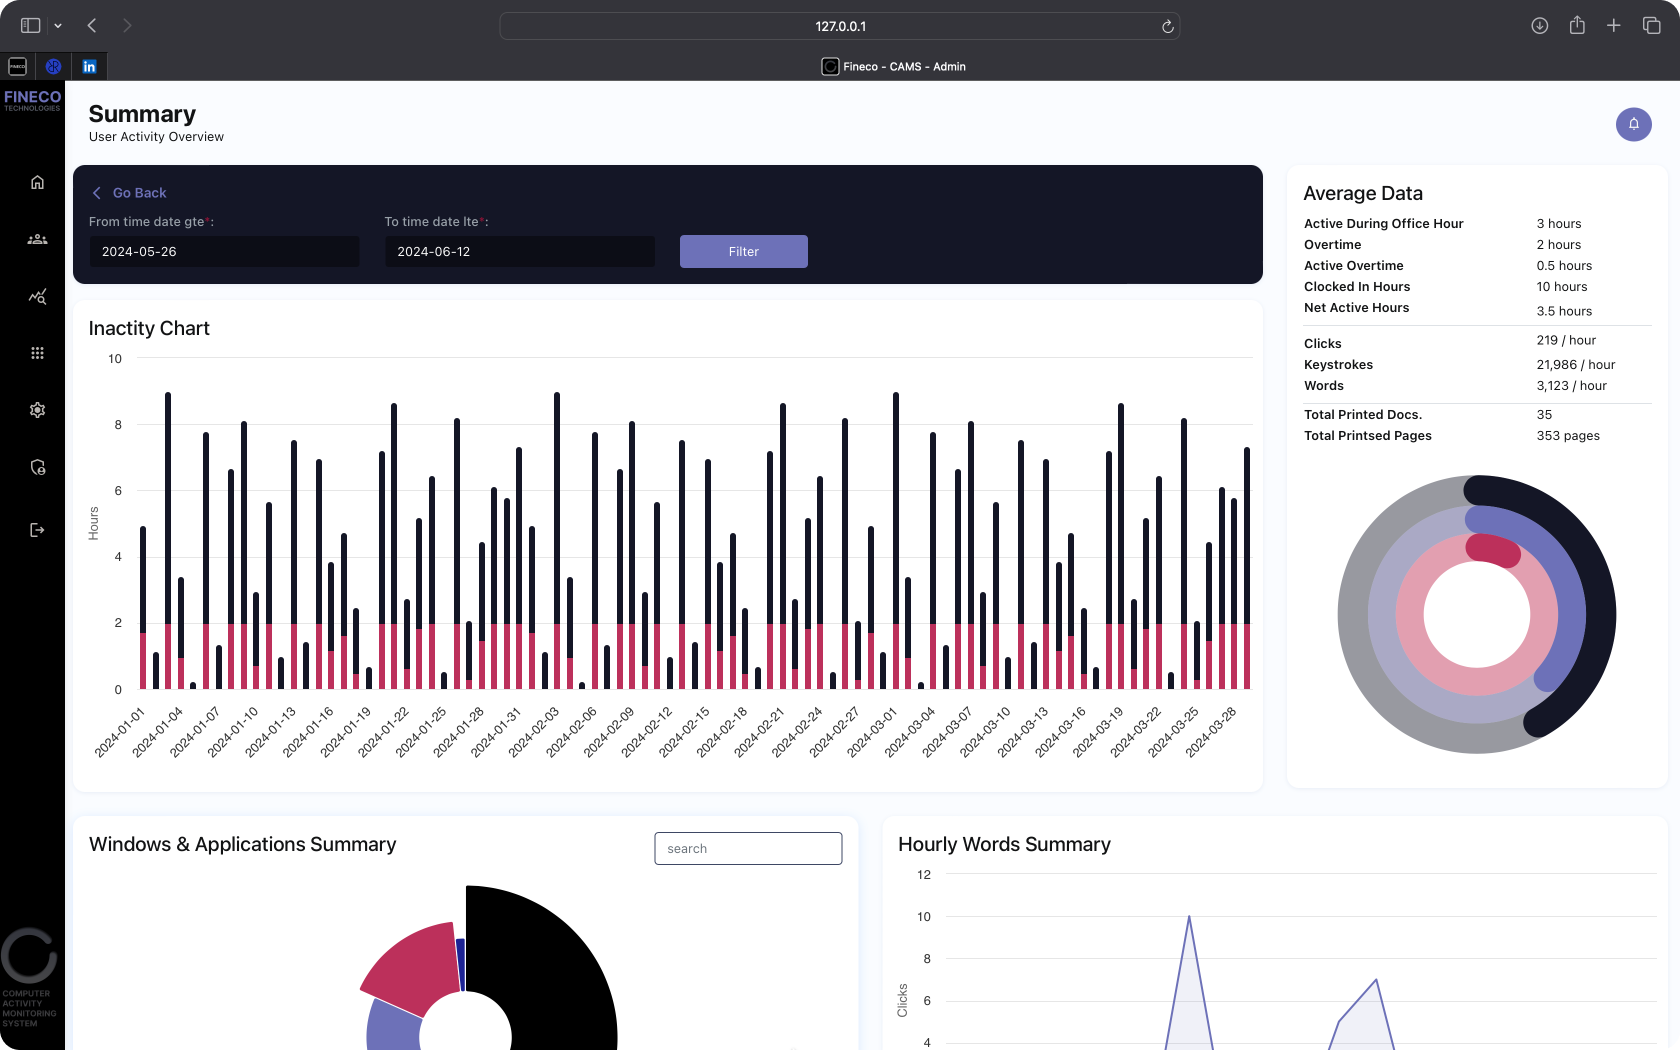Select the security shield icon in sidebar

click(37, 467)
